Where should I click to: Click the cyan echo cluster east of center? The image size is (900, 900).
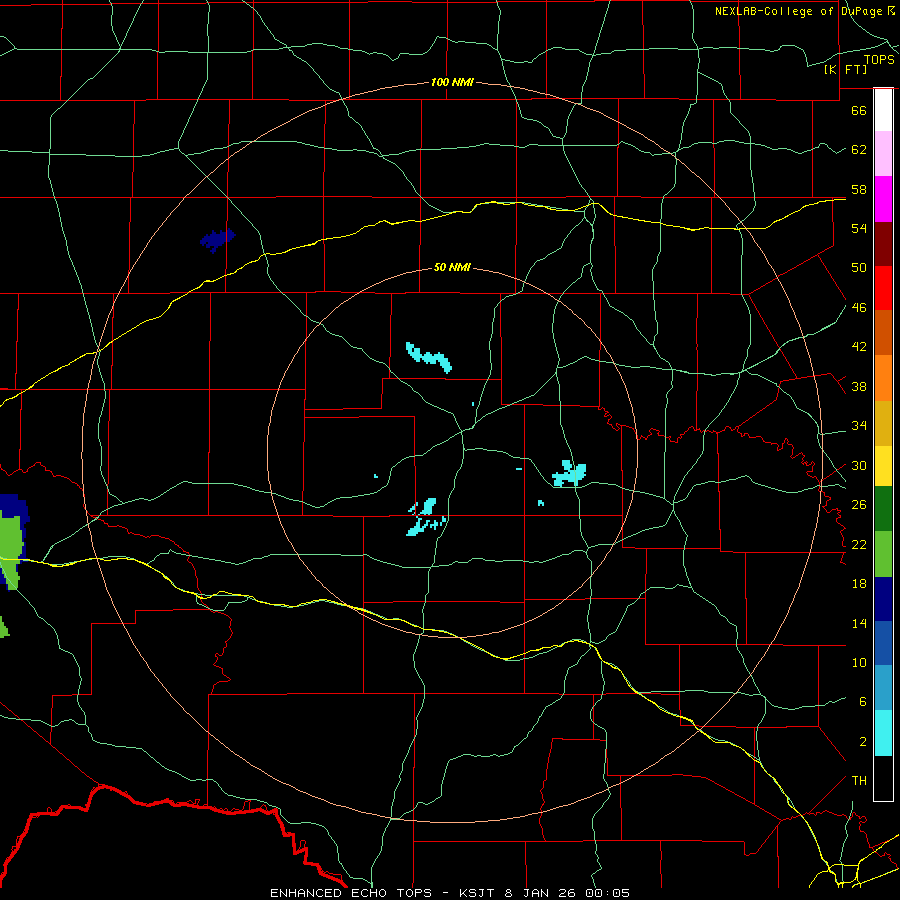569,474
